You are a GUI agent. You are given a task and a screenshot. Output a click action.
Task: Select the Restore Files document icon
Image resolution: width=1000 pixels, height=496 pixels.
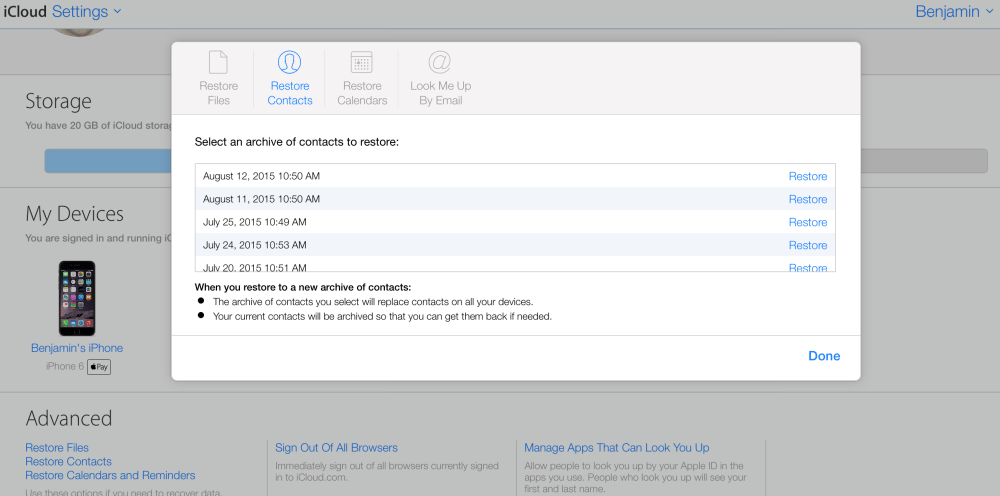point(218,62)
